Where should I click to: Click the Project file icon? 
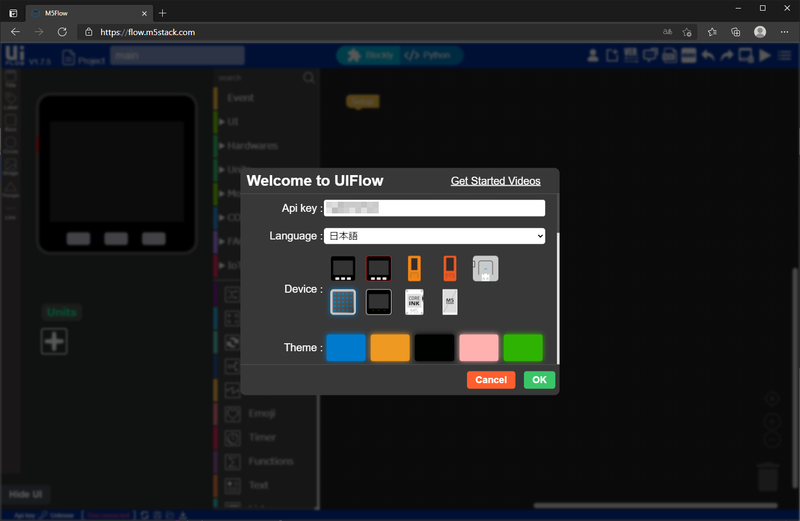(68, 57)
